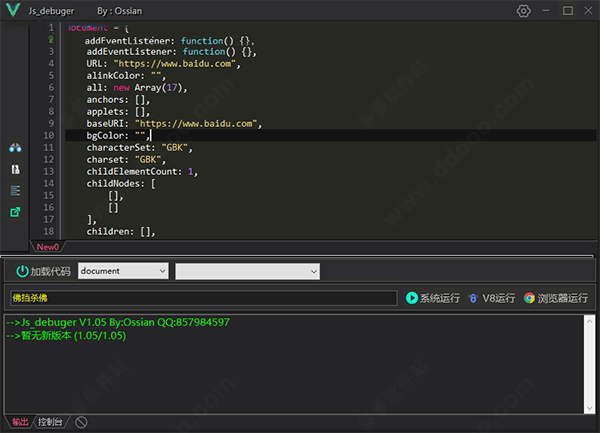This screenshot has width=600, height=433.
Task: Run code with V8运行 button
Action: coord(492,298)
